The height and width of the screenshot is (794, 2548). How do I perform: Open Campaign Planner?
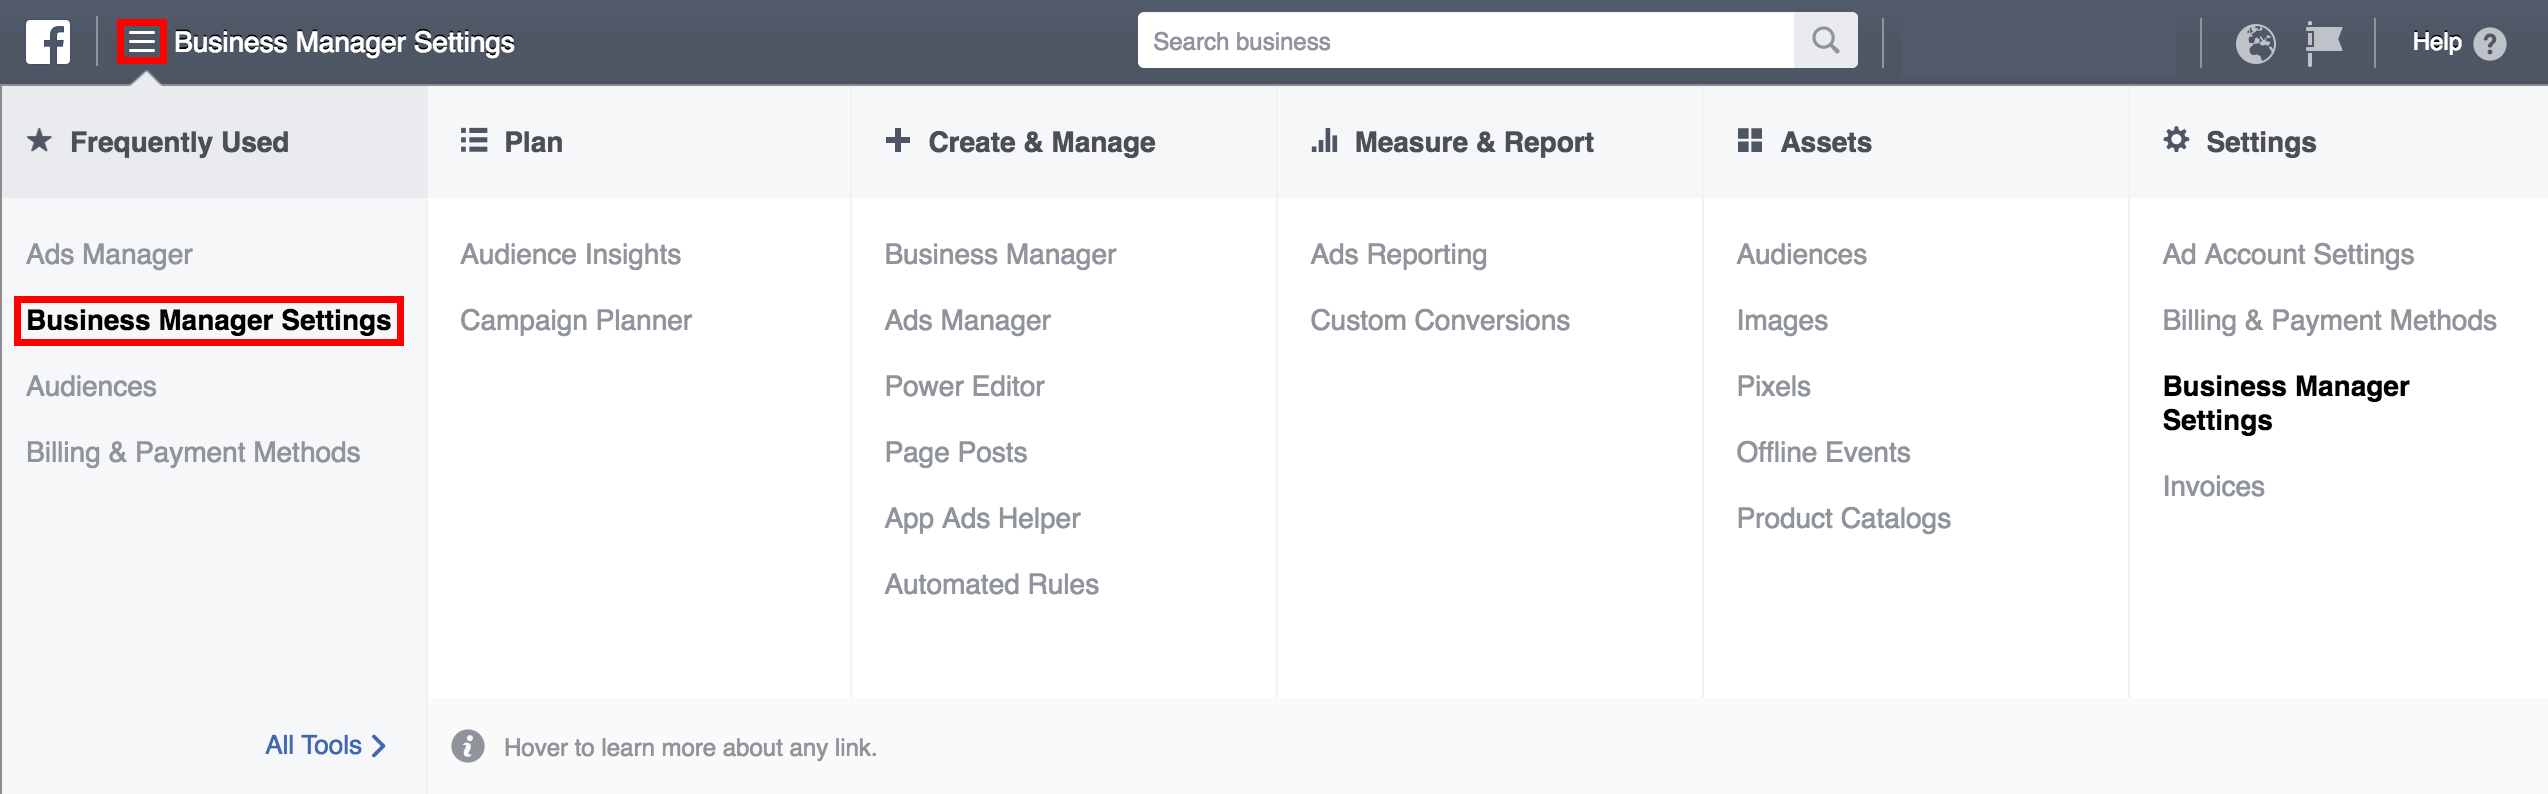pos(576,320)
